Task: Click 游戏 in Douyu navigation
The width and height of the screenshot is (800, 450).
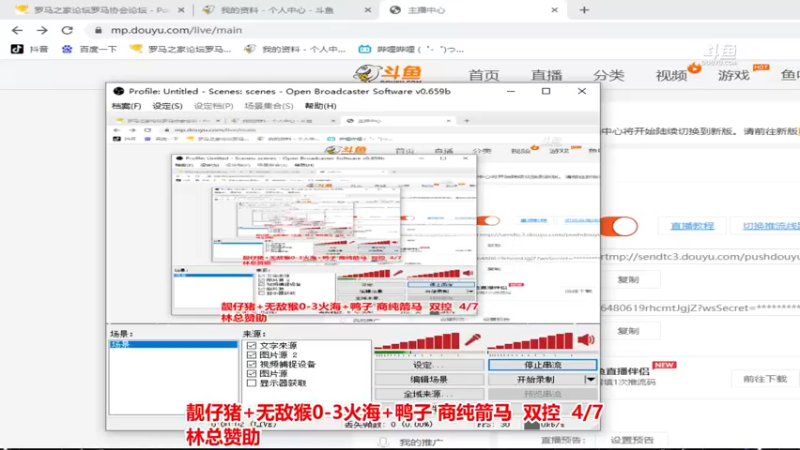Action: coord(734,76)
